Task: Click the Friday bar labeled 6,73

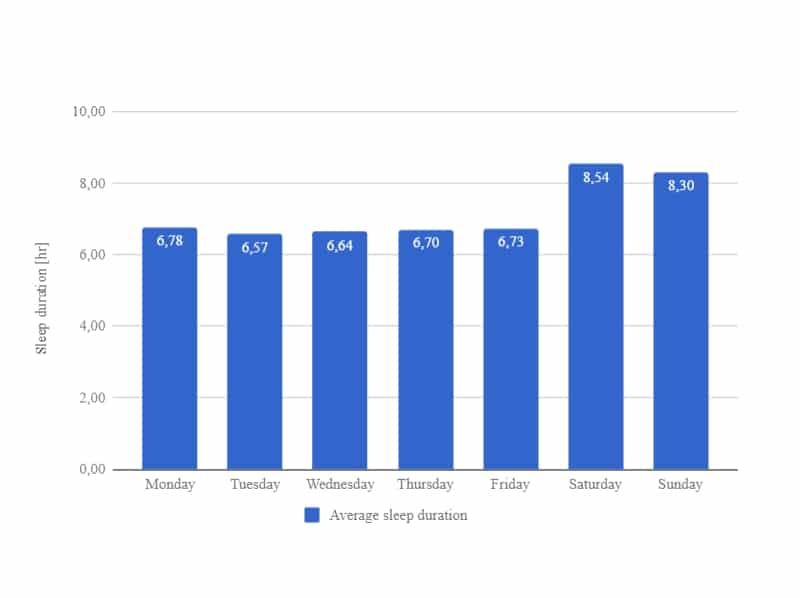Action: (511, 350)
